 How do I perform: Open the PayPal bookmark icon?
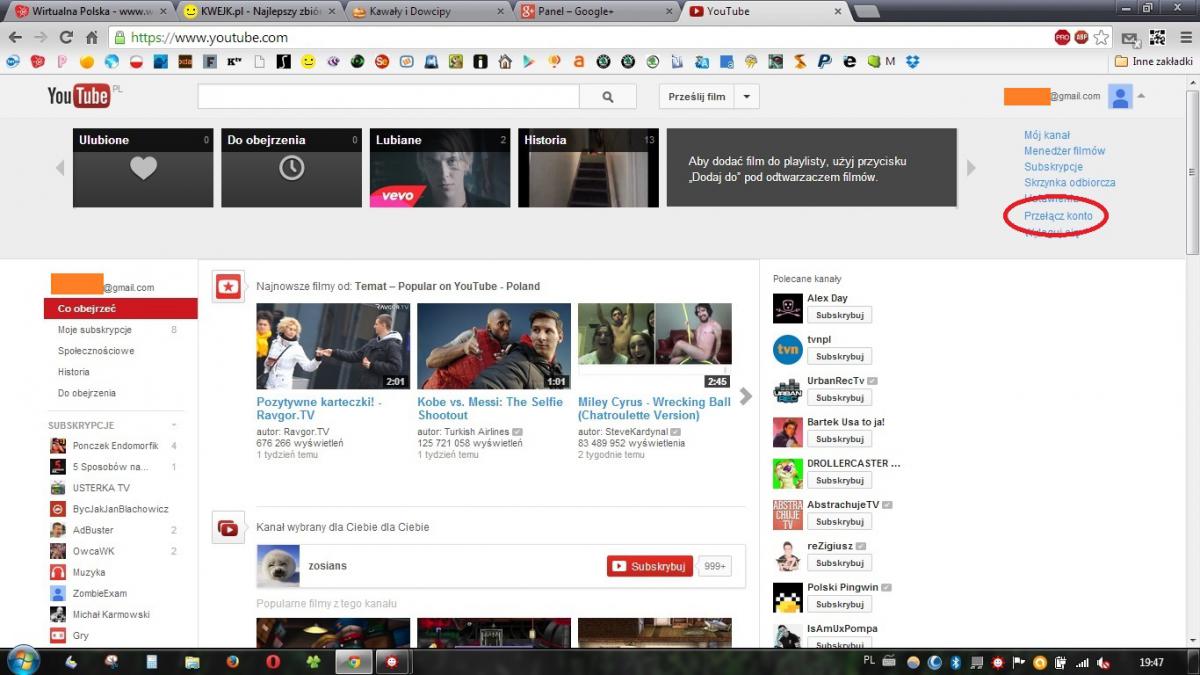(x=824, y=61)
